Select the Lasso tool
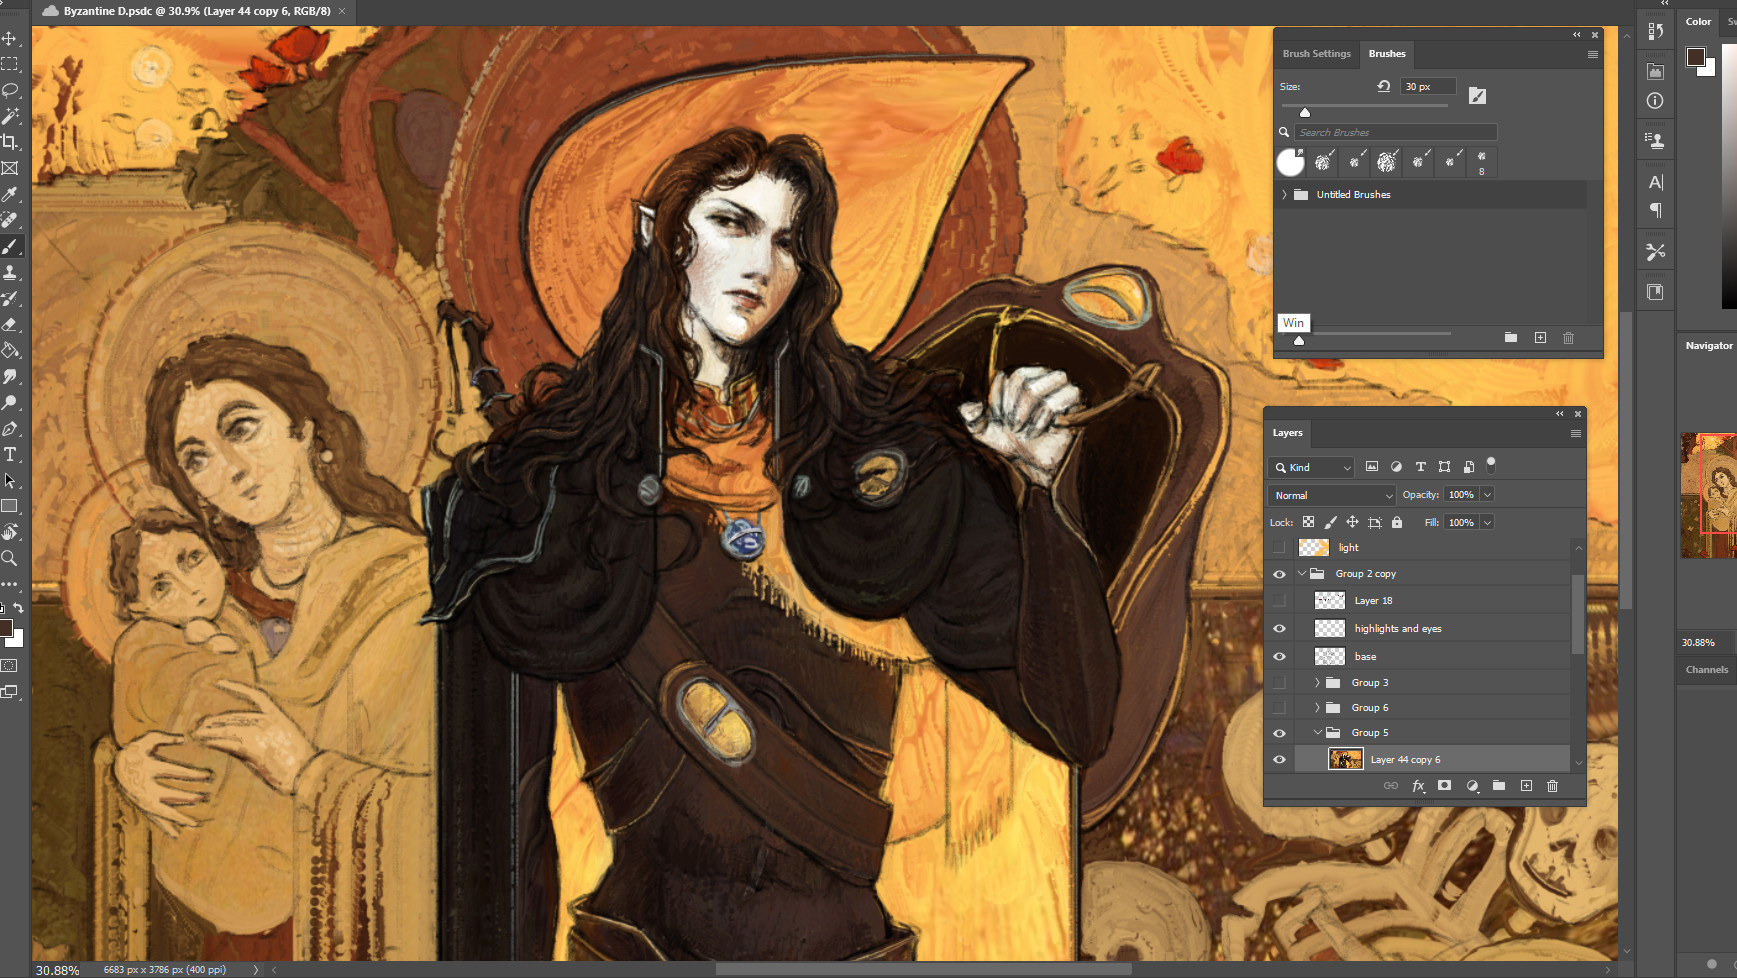1737x978 pixels. (10, 90)
